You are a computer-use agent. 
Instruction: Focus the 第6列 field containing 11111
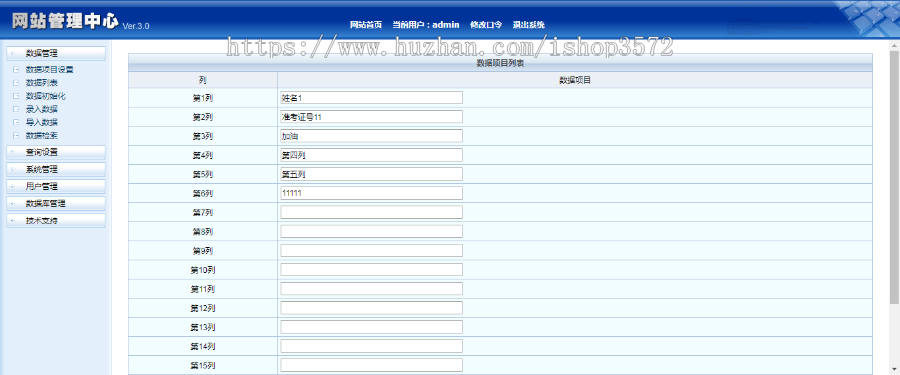(371, 193)
